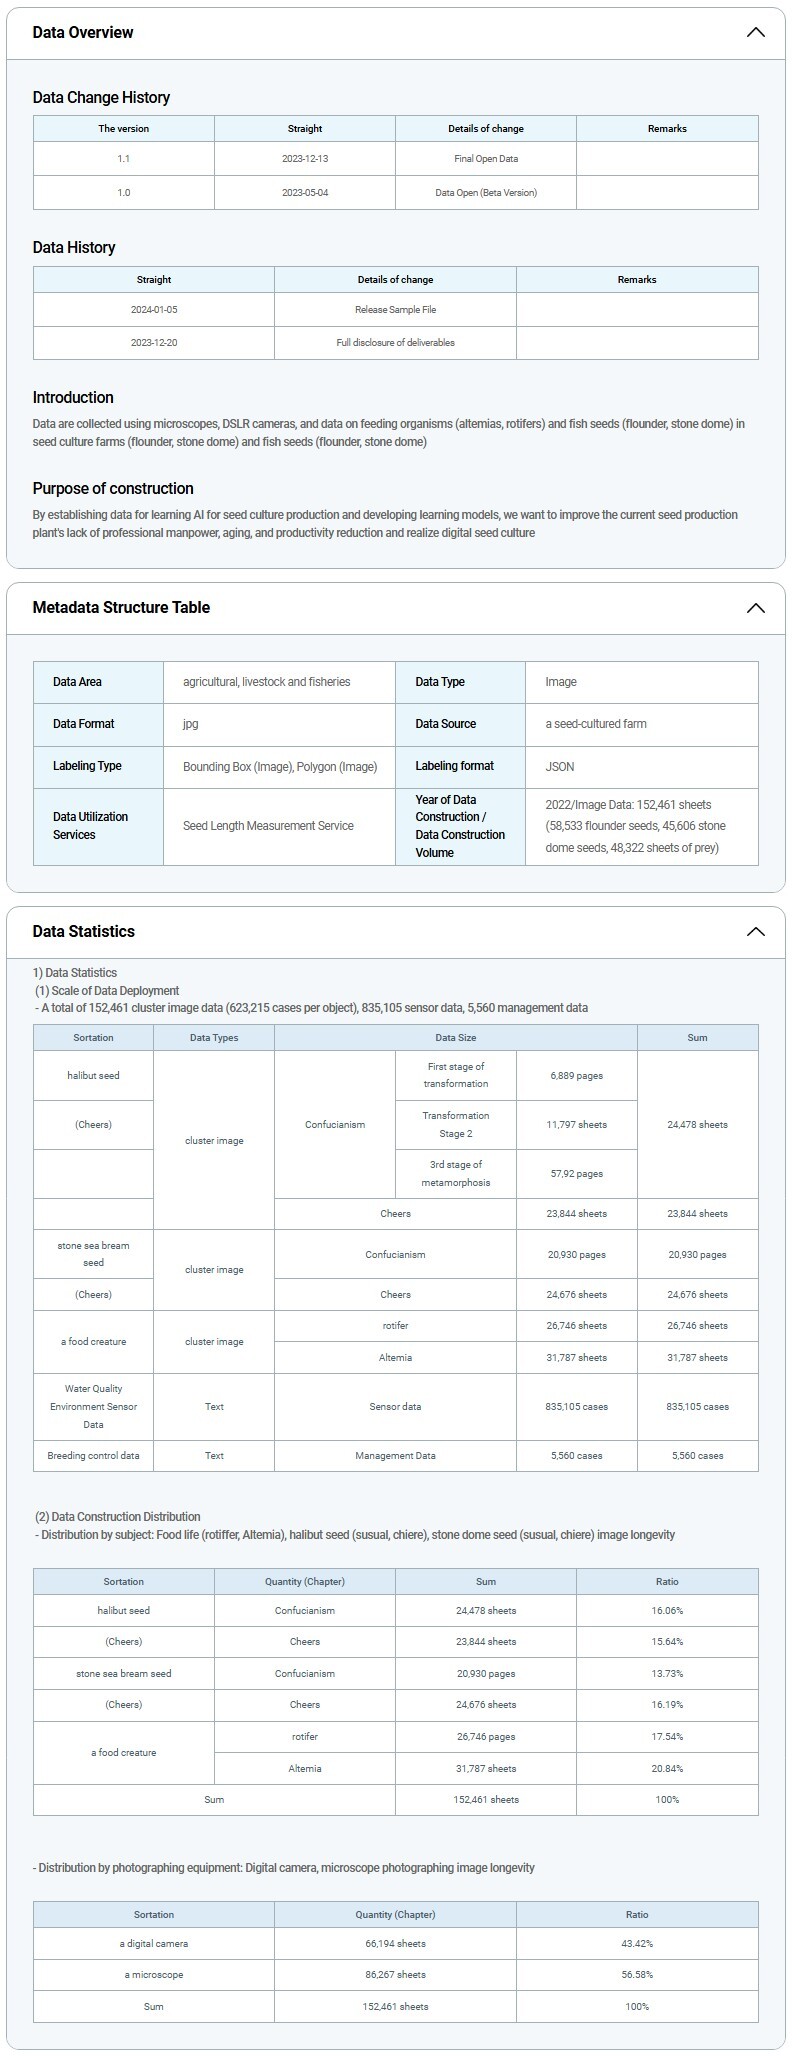Click the Bounding Box, Polygon labeling value
The image size is (792, 2056).
click(x=280, y=767)
